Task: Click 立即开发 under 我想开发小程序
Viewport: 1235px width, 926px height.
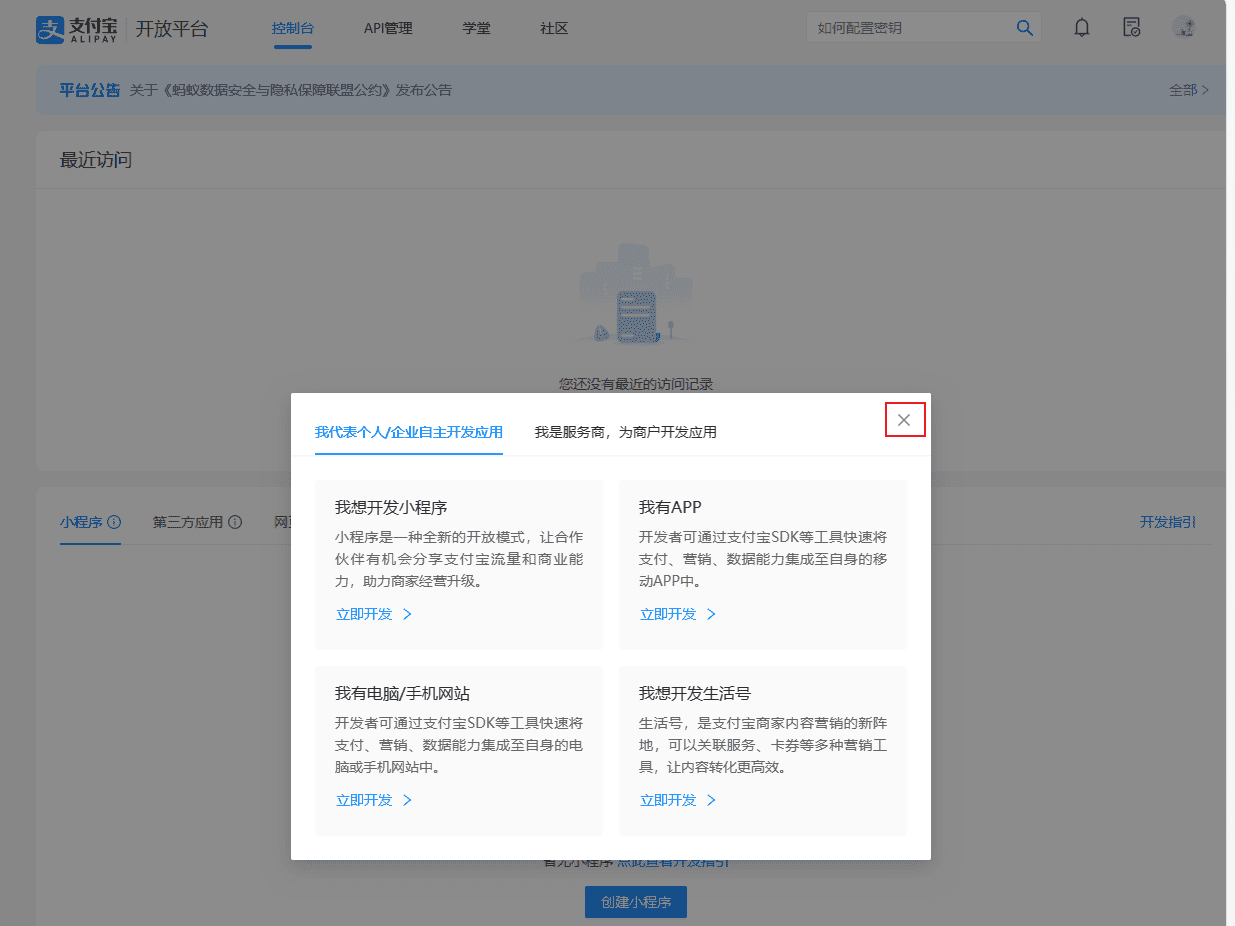Action: (374, 614)
